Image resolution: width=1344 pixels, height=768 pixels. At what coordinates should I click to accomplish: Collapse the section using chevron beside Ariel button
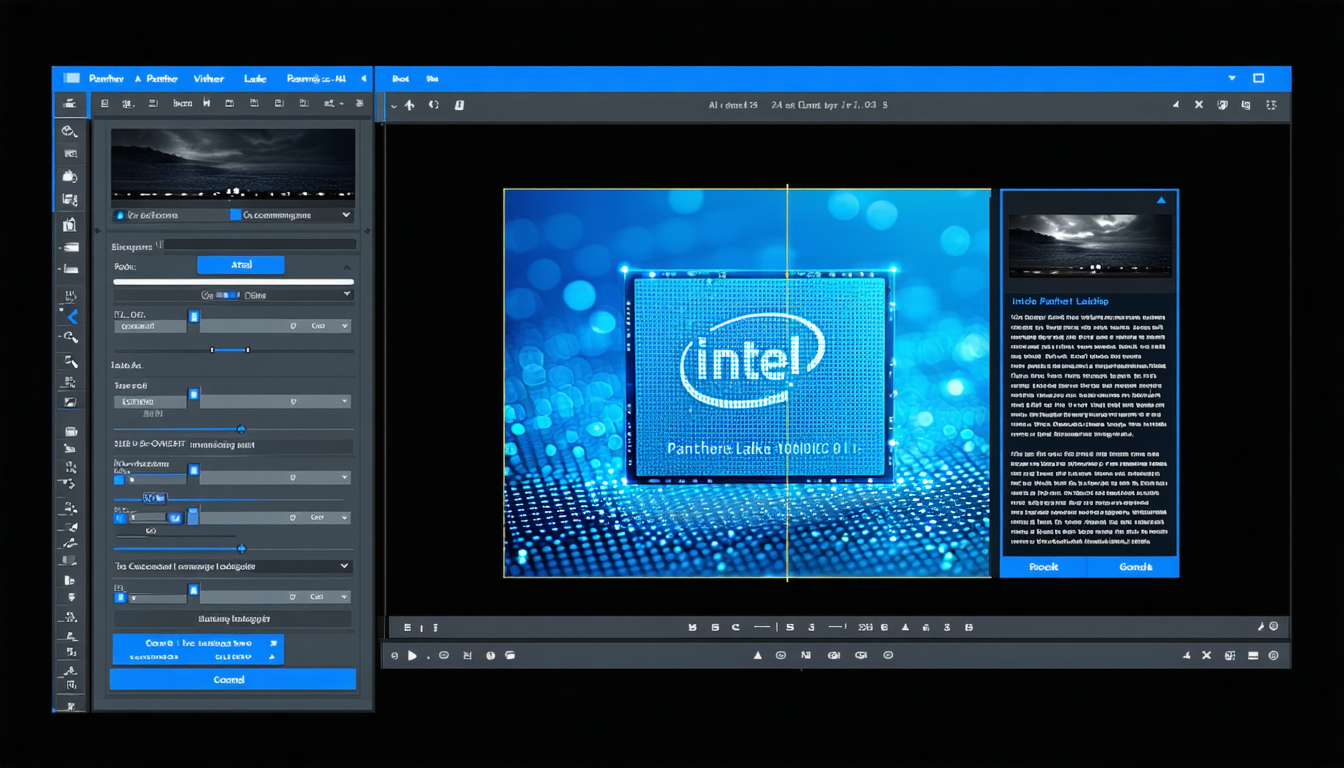tap(347, 267)
